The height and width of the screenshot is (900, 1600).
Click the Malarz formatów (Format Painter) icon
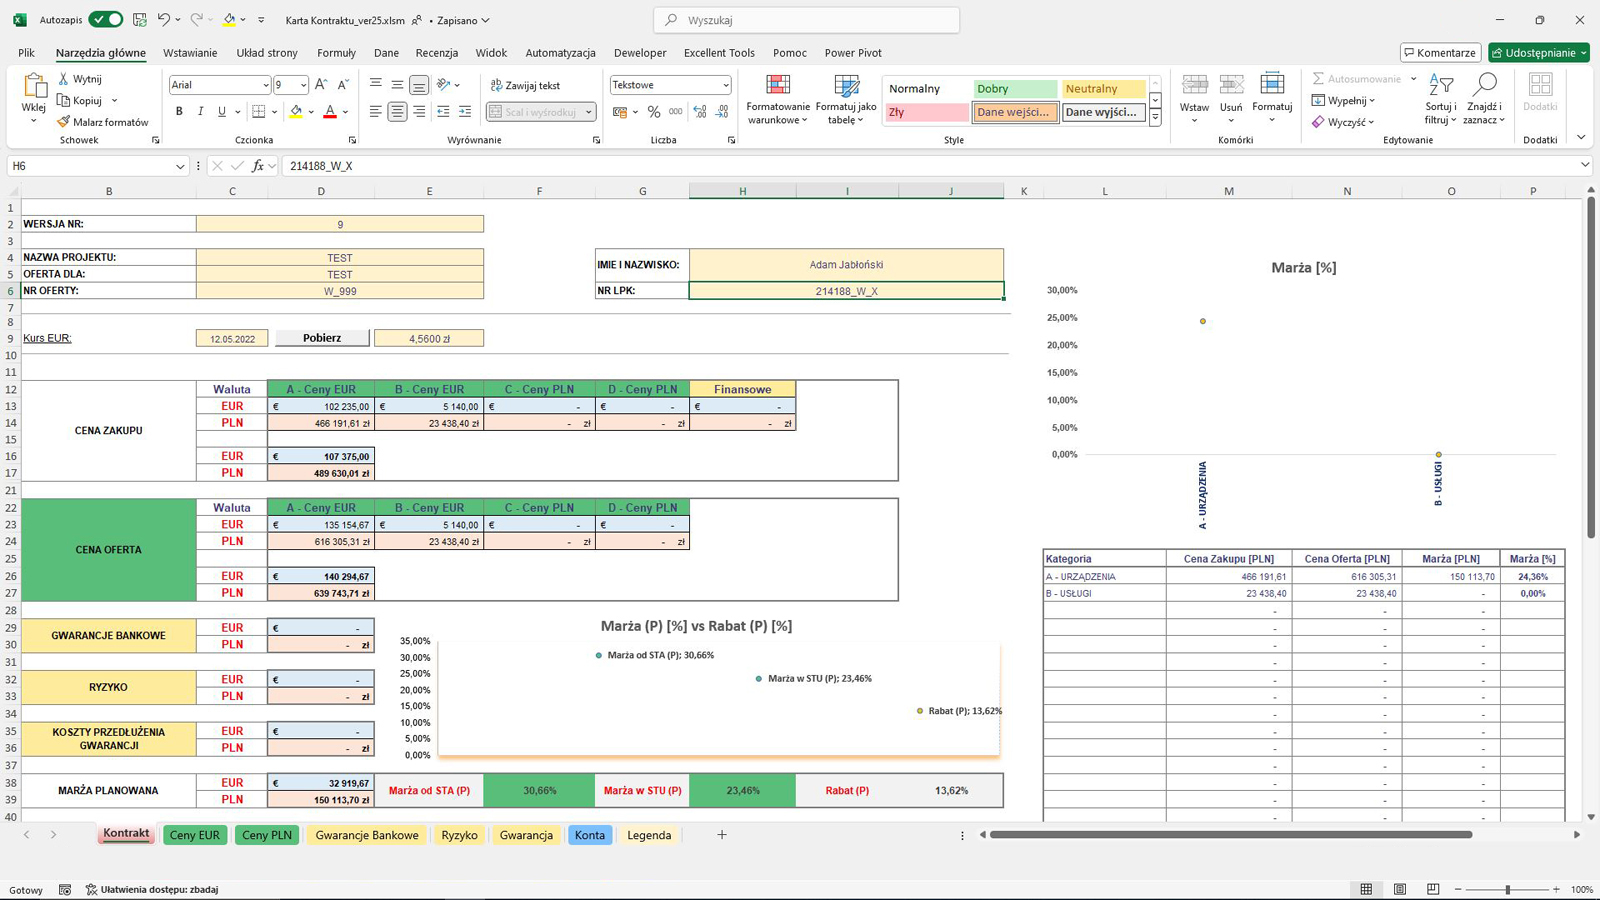pos(64,122)
